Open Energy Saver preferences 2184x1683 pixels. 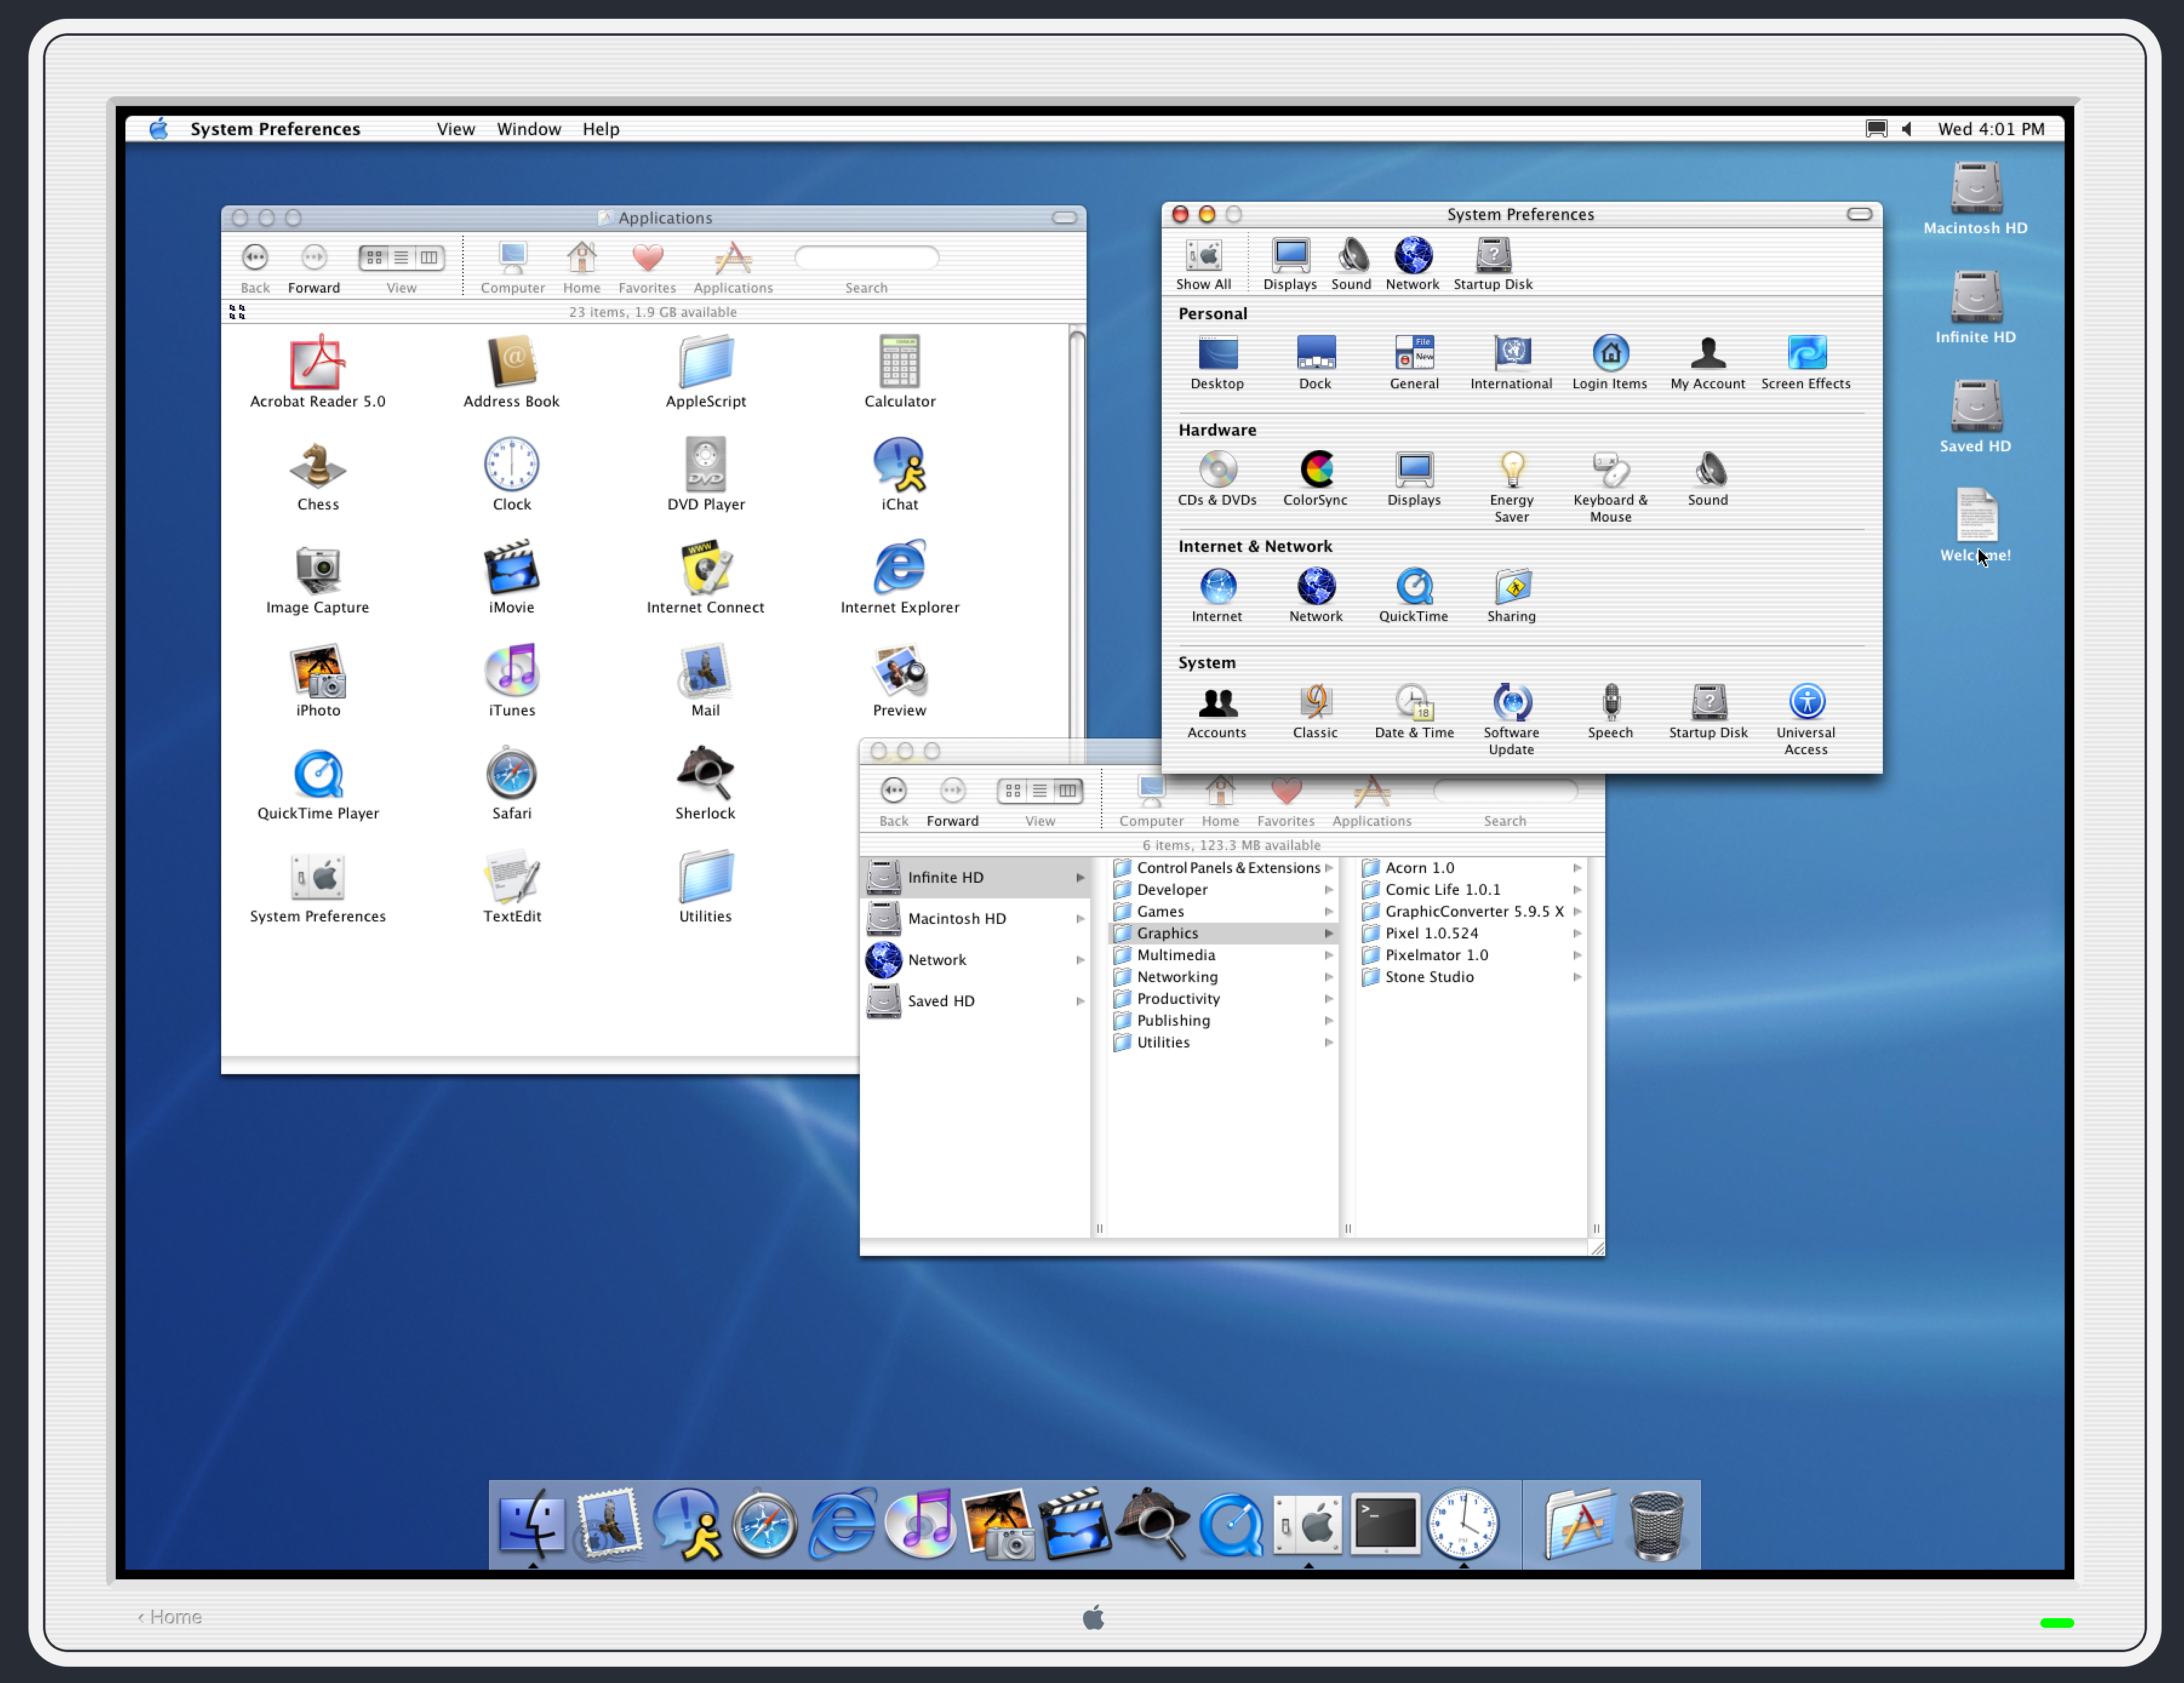pos(1511,486)
